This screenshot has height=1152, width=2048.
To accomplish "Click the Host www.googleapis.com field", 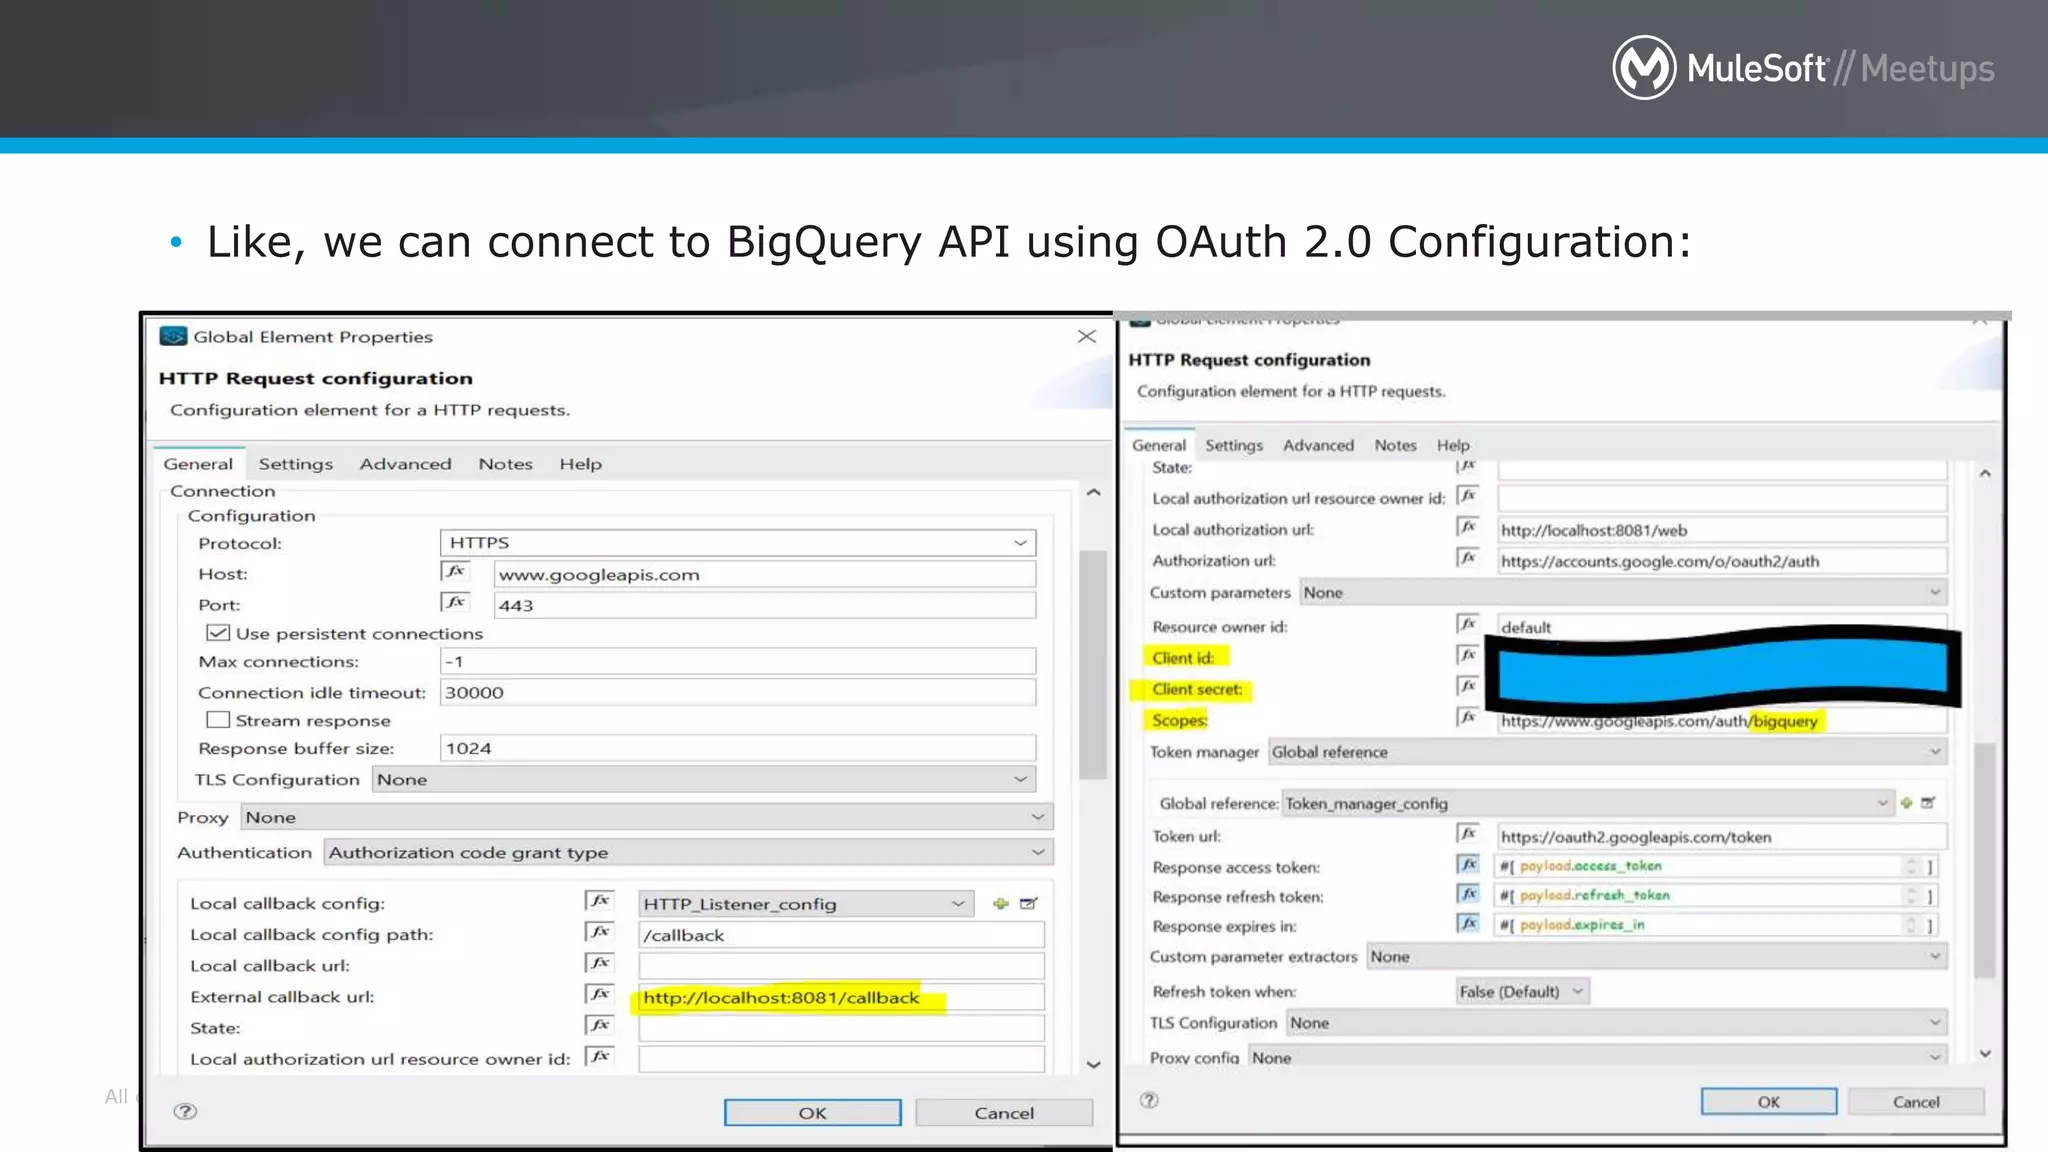I will [765, 574].
